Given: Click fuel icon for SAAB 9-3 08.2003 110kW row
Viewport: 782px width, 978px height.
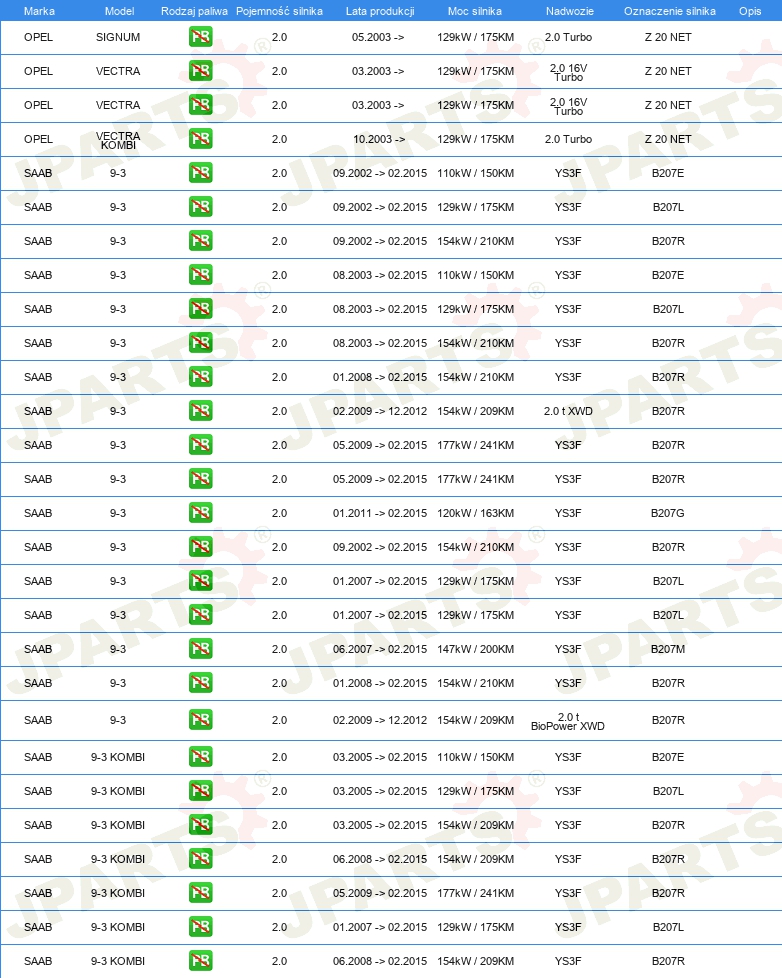Looking at the screenshot, I should [200, 274].
